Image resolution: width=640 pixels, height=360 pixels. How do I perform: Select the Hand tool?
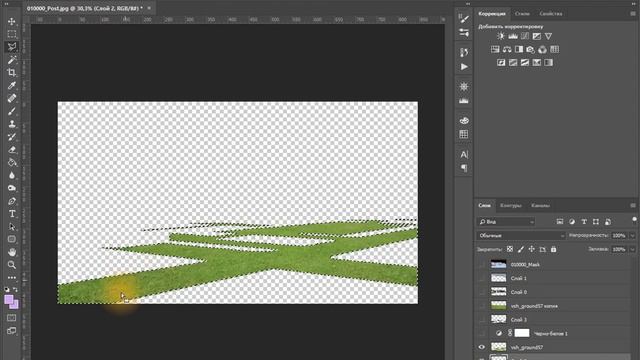point(11,252)
